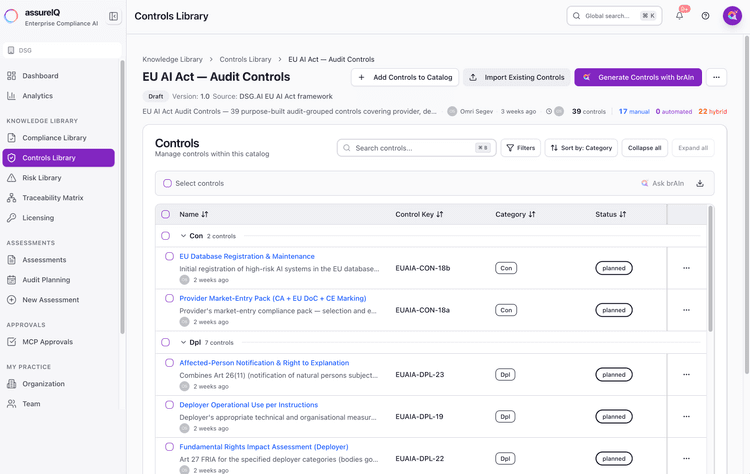
Task: Open the user profile avatar
Action: click(x=732, y=16)
